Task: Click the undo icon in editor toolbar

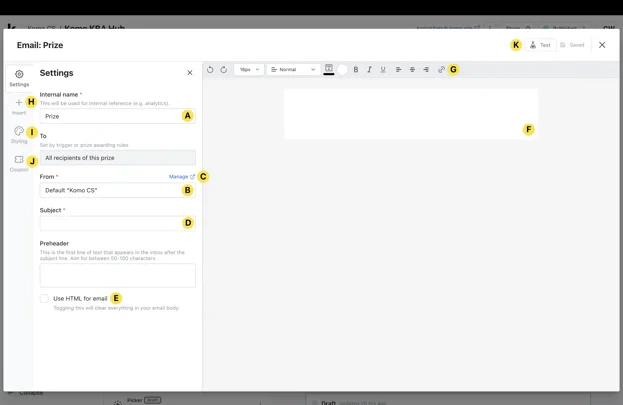Action: pyautogui.click(x=210, y=70)
